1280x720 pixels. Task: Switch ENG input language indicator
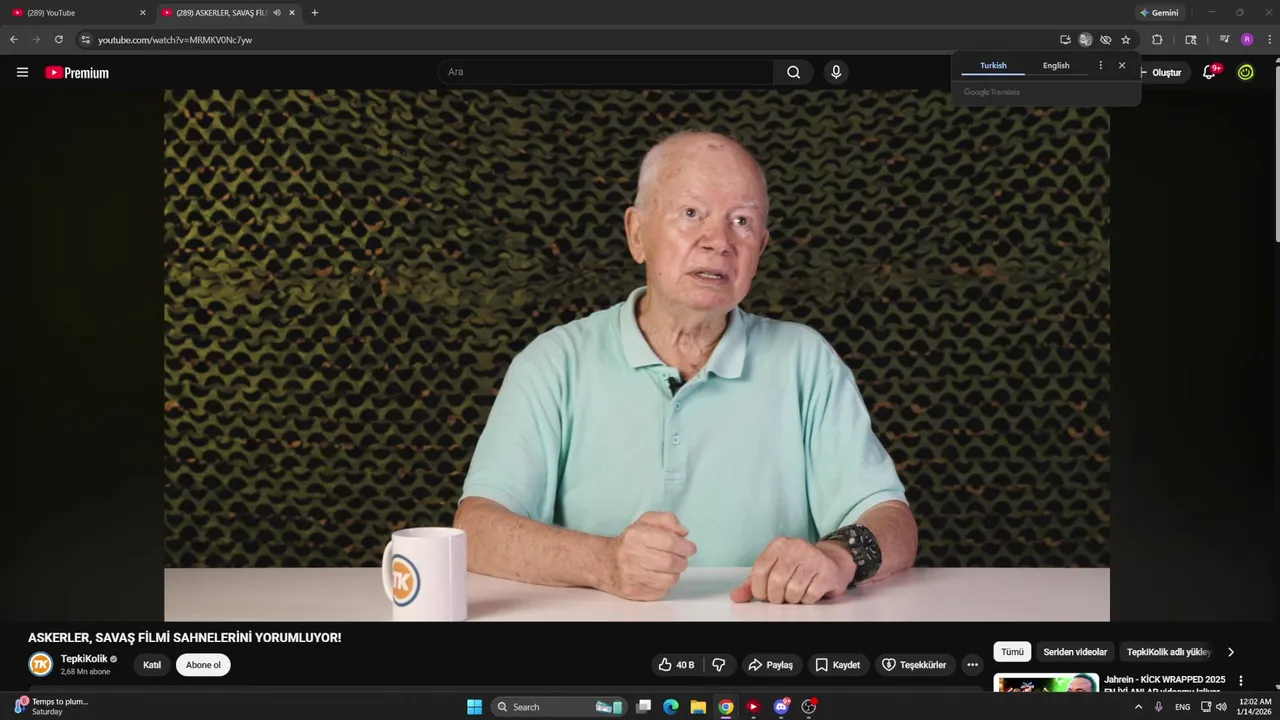[1183, 707]
